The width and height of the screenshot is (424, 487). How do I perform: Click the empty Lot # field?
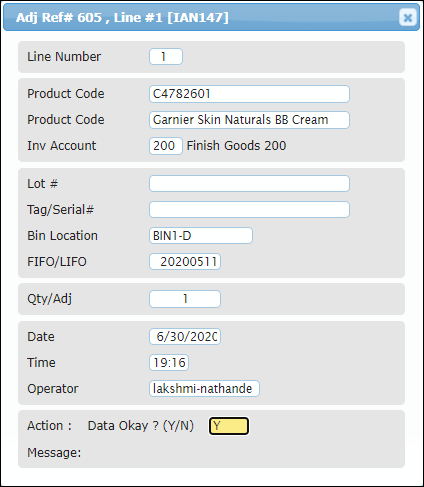249,184
